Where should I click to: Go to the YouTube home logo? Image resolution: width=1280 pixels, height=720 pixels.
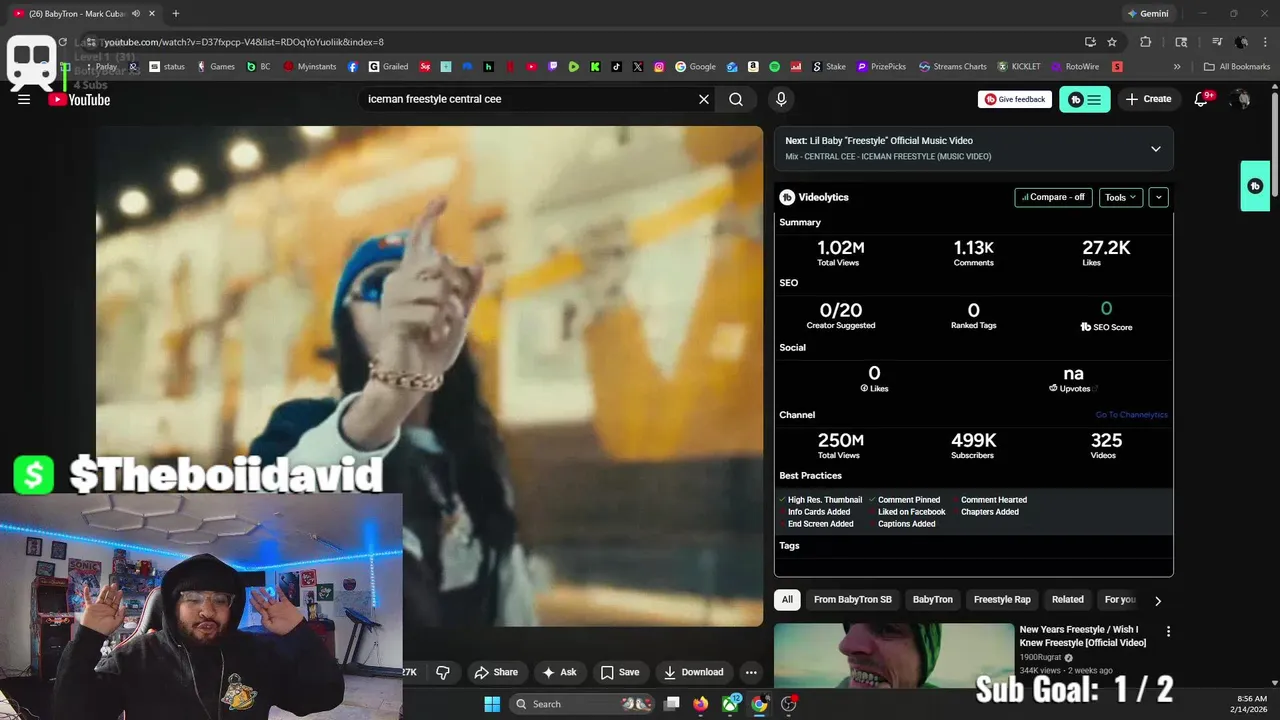pos(79,99)
